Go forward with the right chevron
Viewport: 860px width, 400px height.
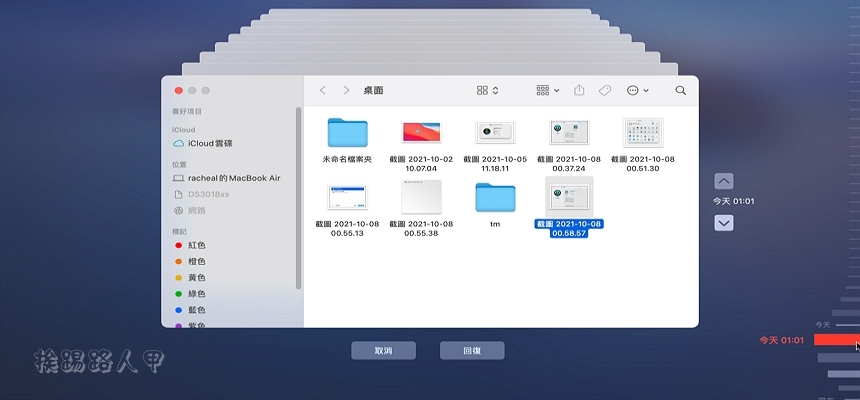(x=346, y=90)
